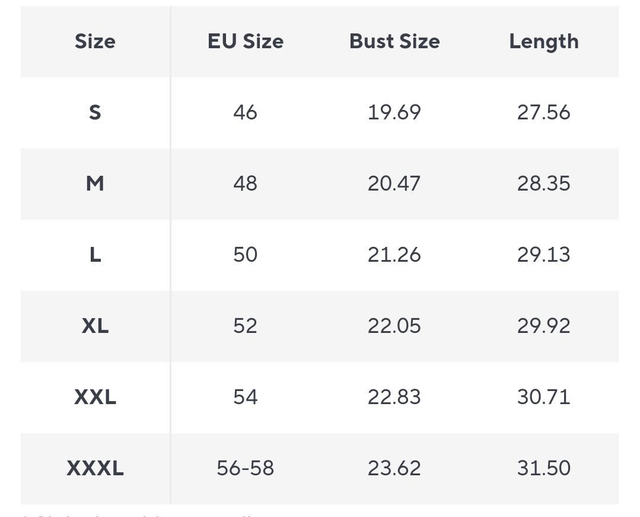The width and height of the screenshot is (640, 517).
Task: Select the Bust Size column header
Action: 394,41
